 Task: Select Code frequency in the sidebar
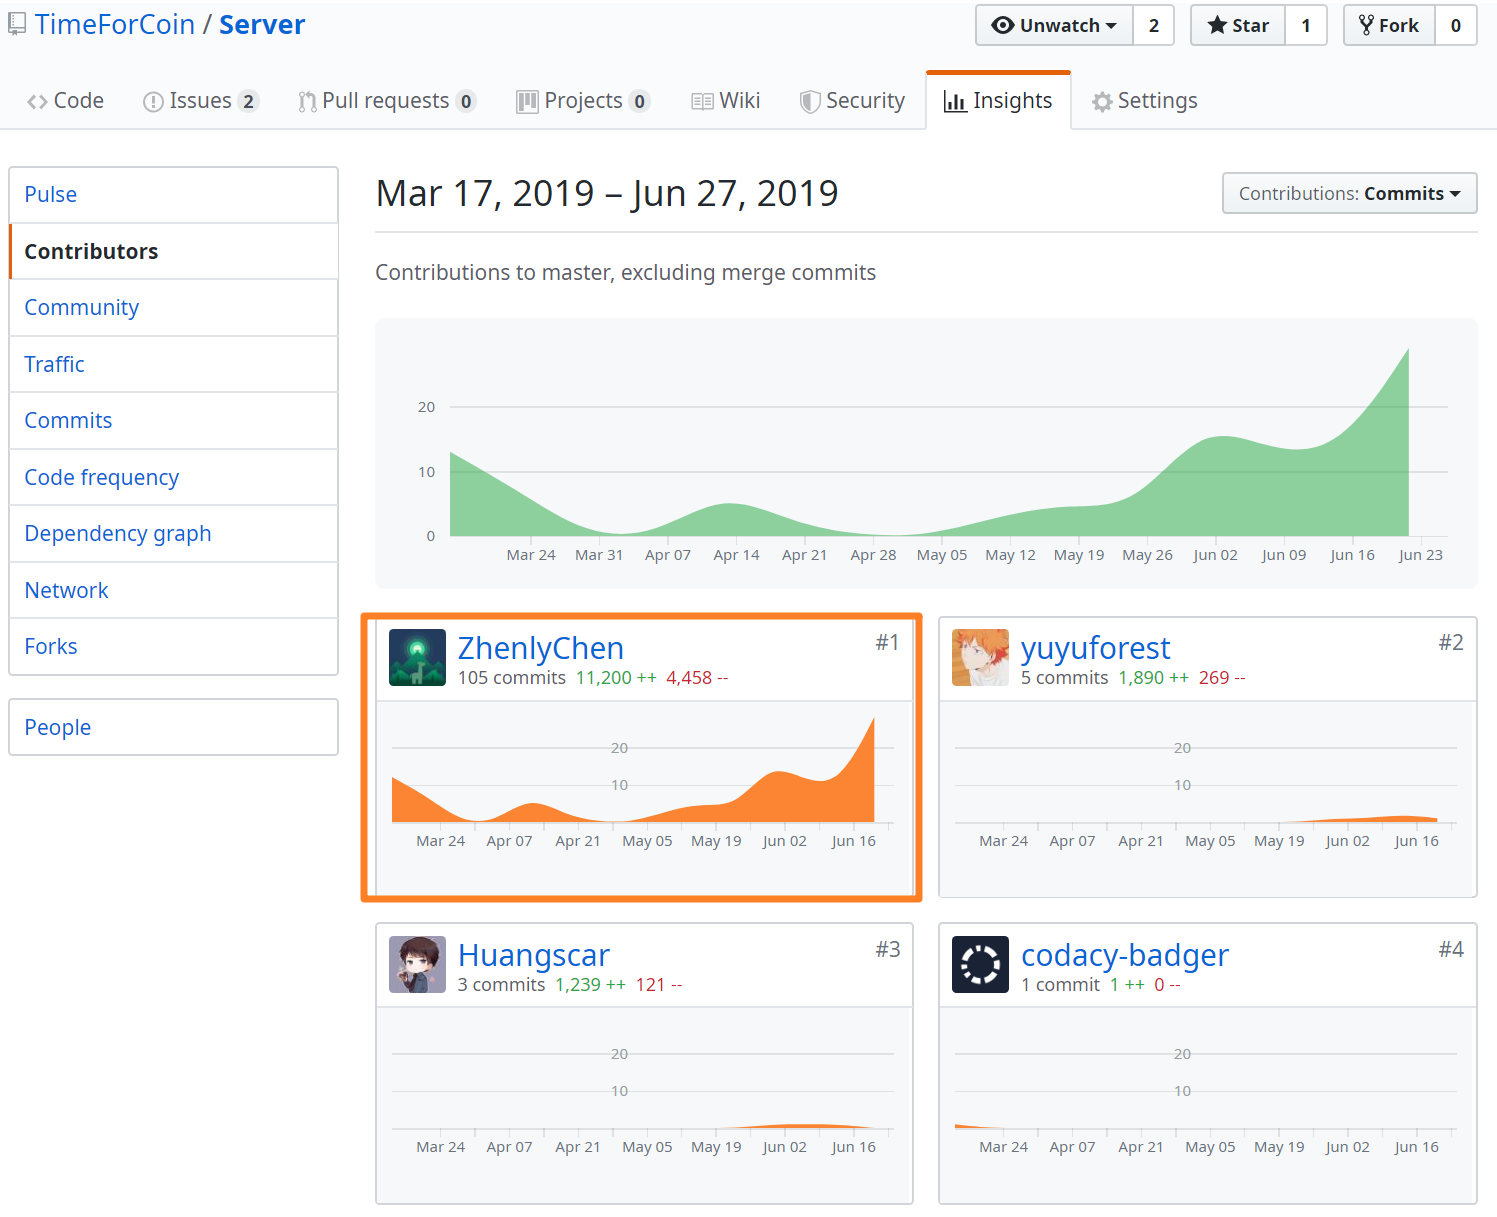pos(174,477)
